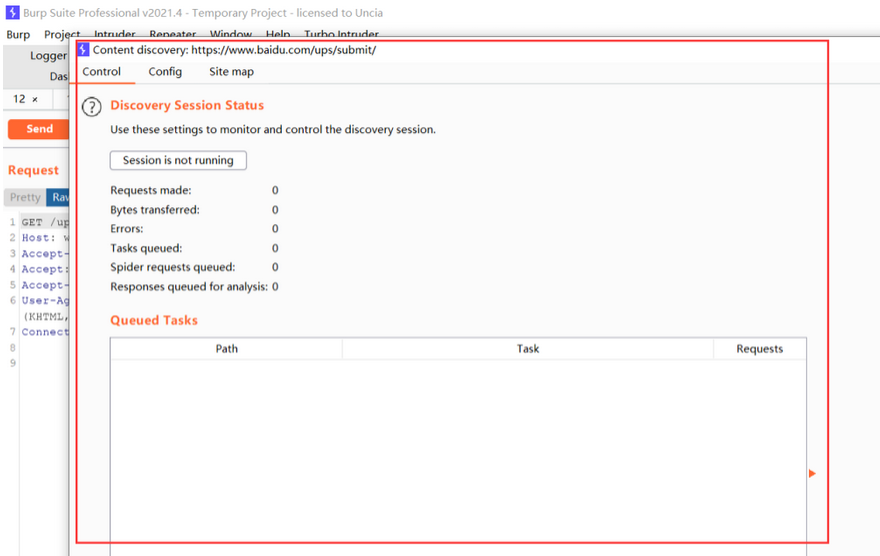Click the Queued Tasks heading
The height and width of the screenshot is (556, 880).
[x=154, y=320]
